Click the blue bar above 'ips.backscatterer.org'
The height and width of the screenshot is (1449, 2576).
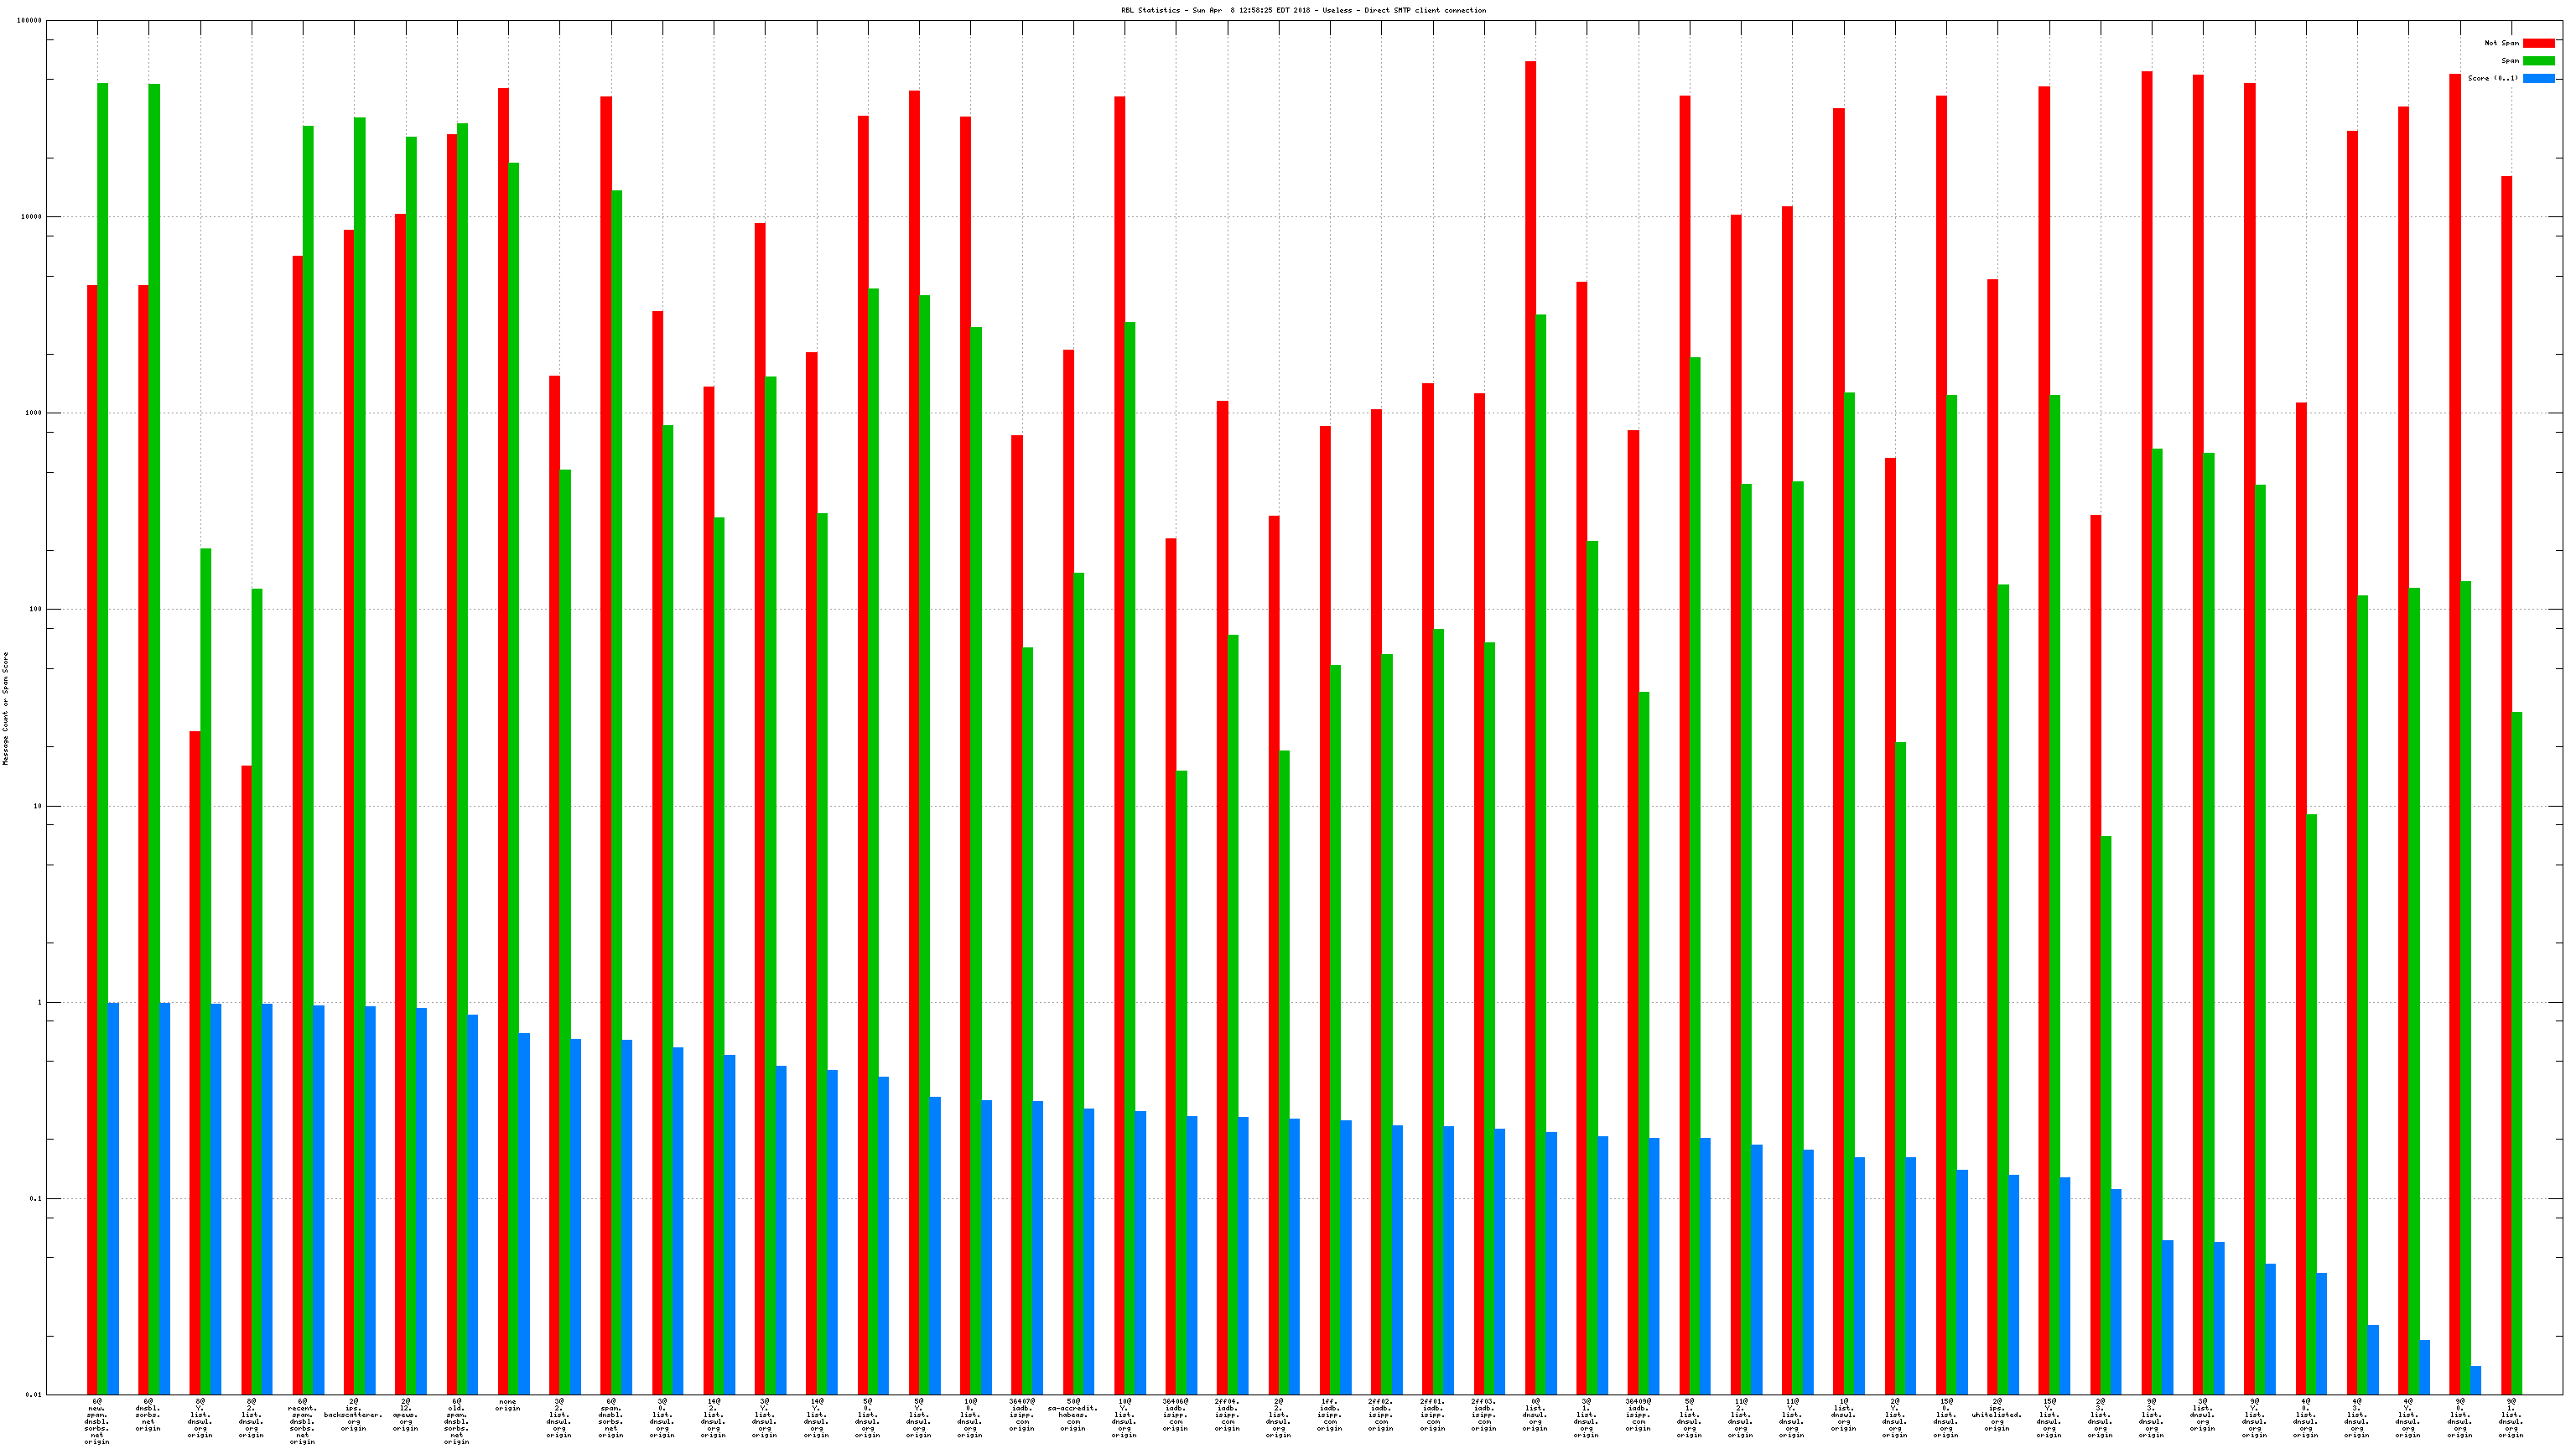coord(370,1200)
